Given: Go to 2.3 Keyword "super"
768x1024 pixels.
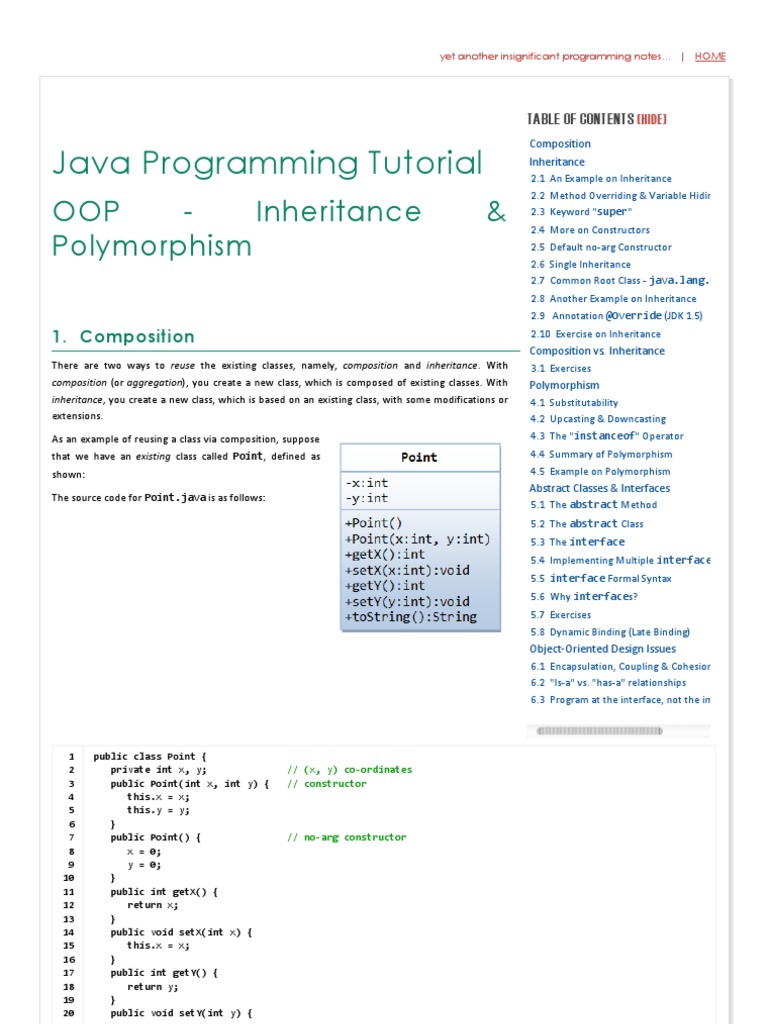Looking at the screenshot, I should 581,212.
